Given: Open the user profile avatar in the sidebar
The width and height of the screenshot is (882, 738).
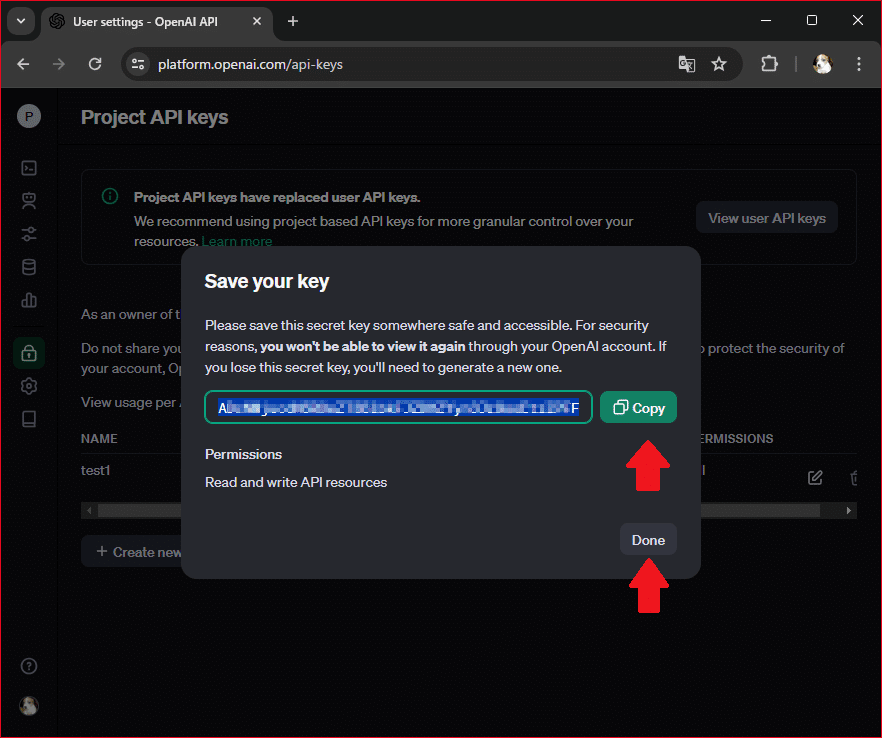Looking at the screenshot, I should point(29,705).
